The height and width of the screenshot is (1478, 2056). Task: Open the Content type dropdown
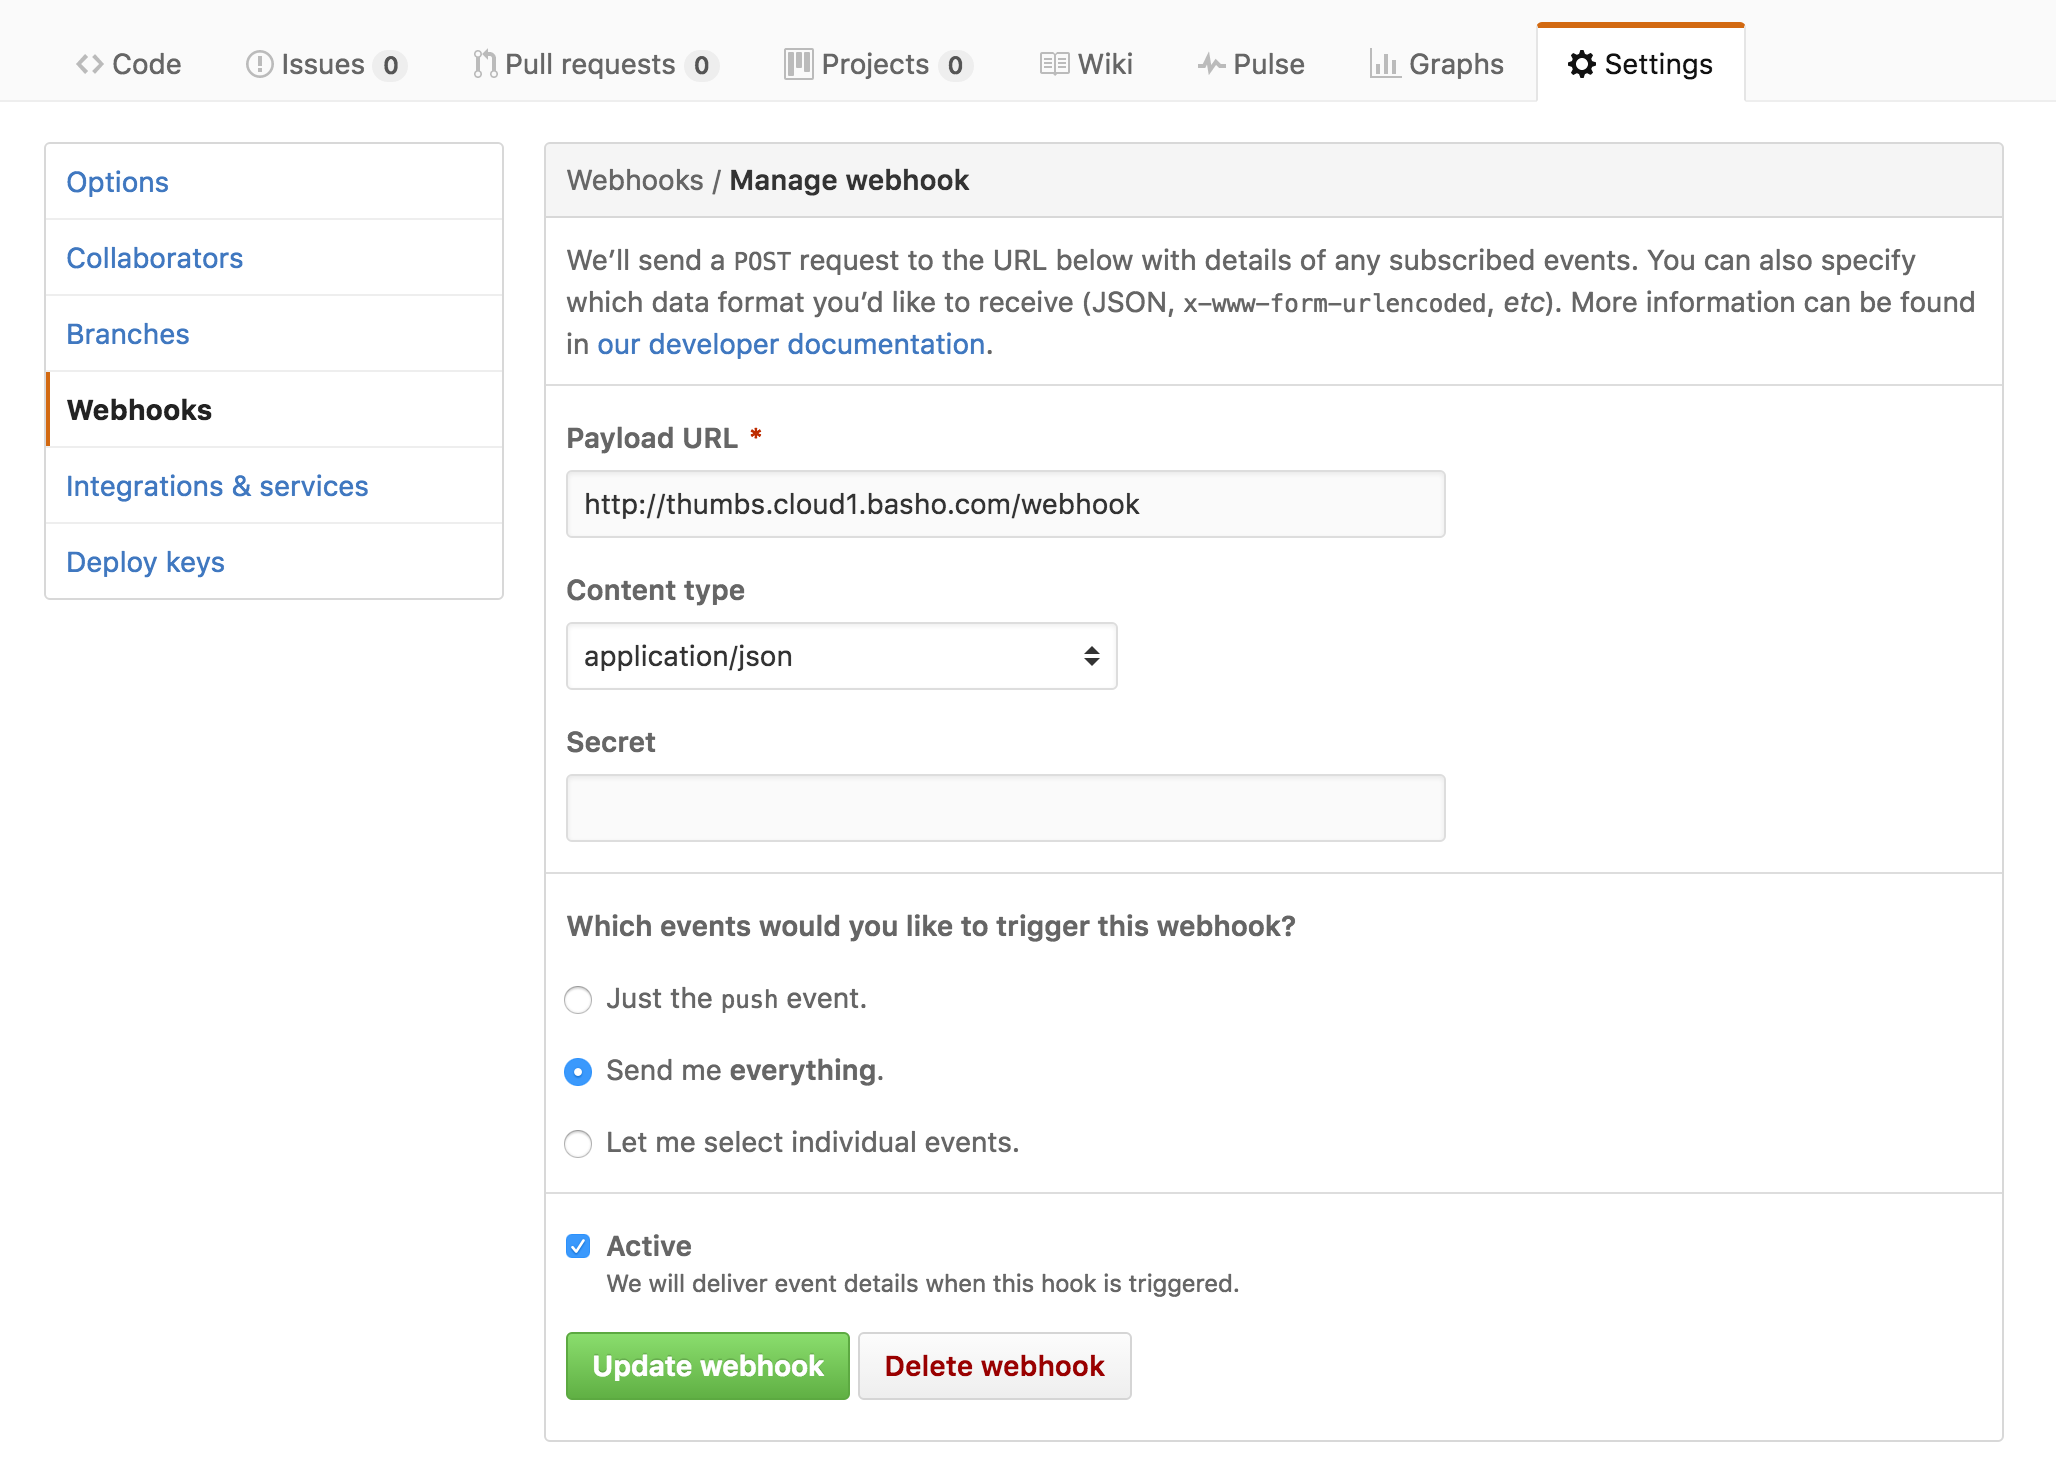coord(841,656)
